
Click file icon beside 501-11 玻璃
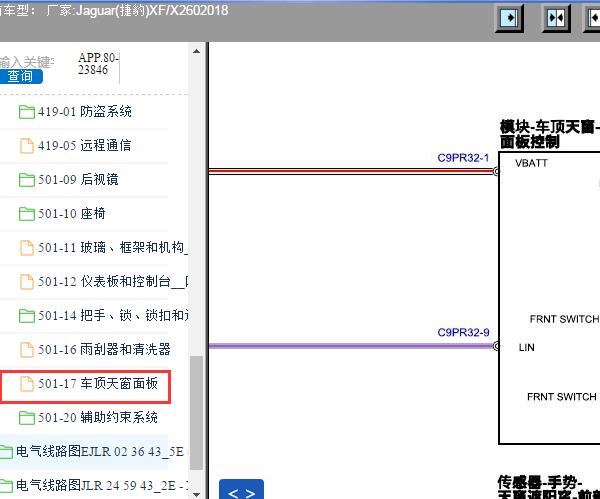click(x=26, y=248)
